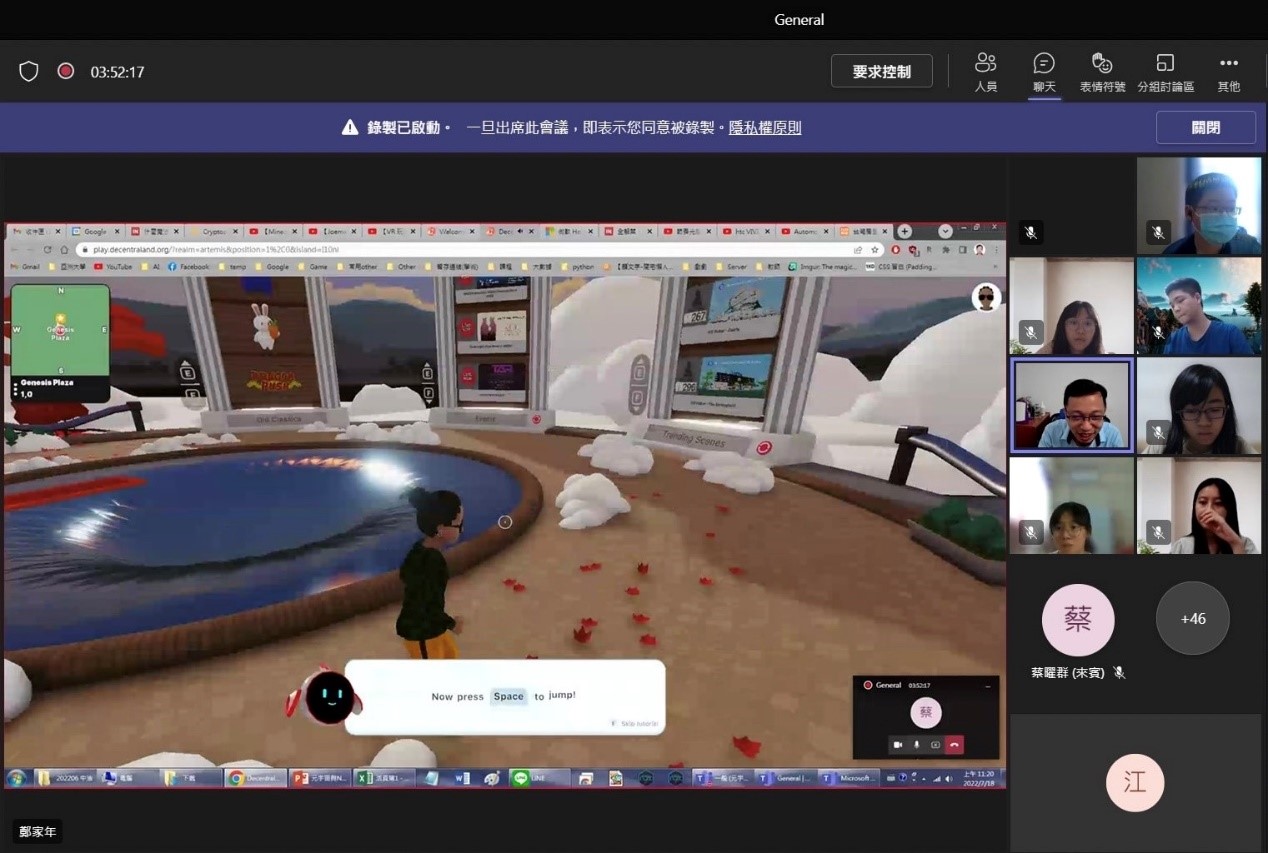
Task: Open the LINE taskbar item
Action: point(539,778)
